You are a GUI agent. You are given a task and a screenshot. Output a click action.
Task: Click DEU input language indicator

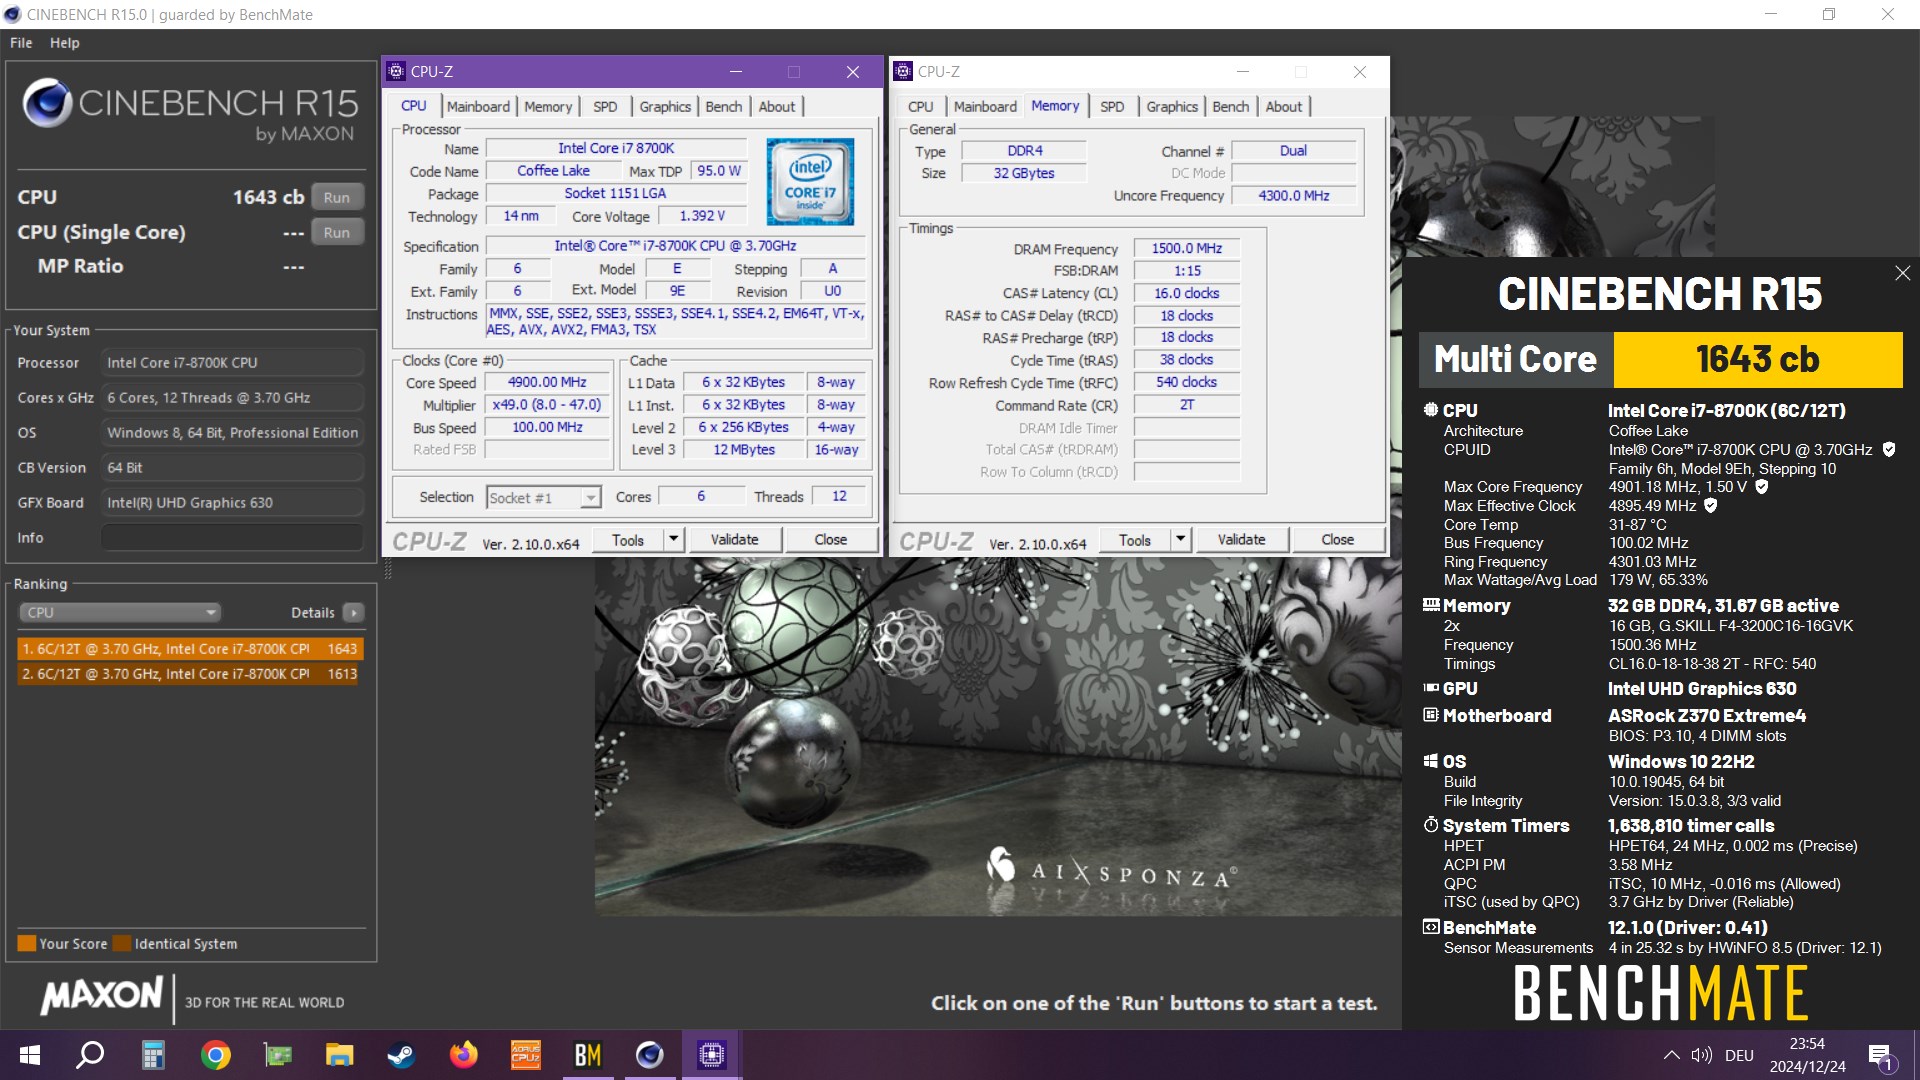pyautogui.click(x=1739, y=1055)
